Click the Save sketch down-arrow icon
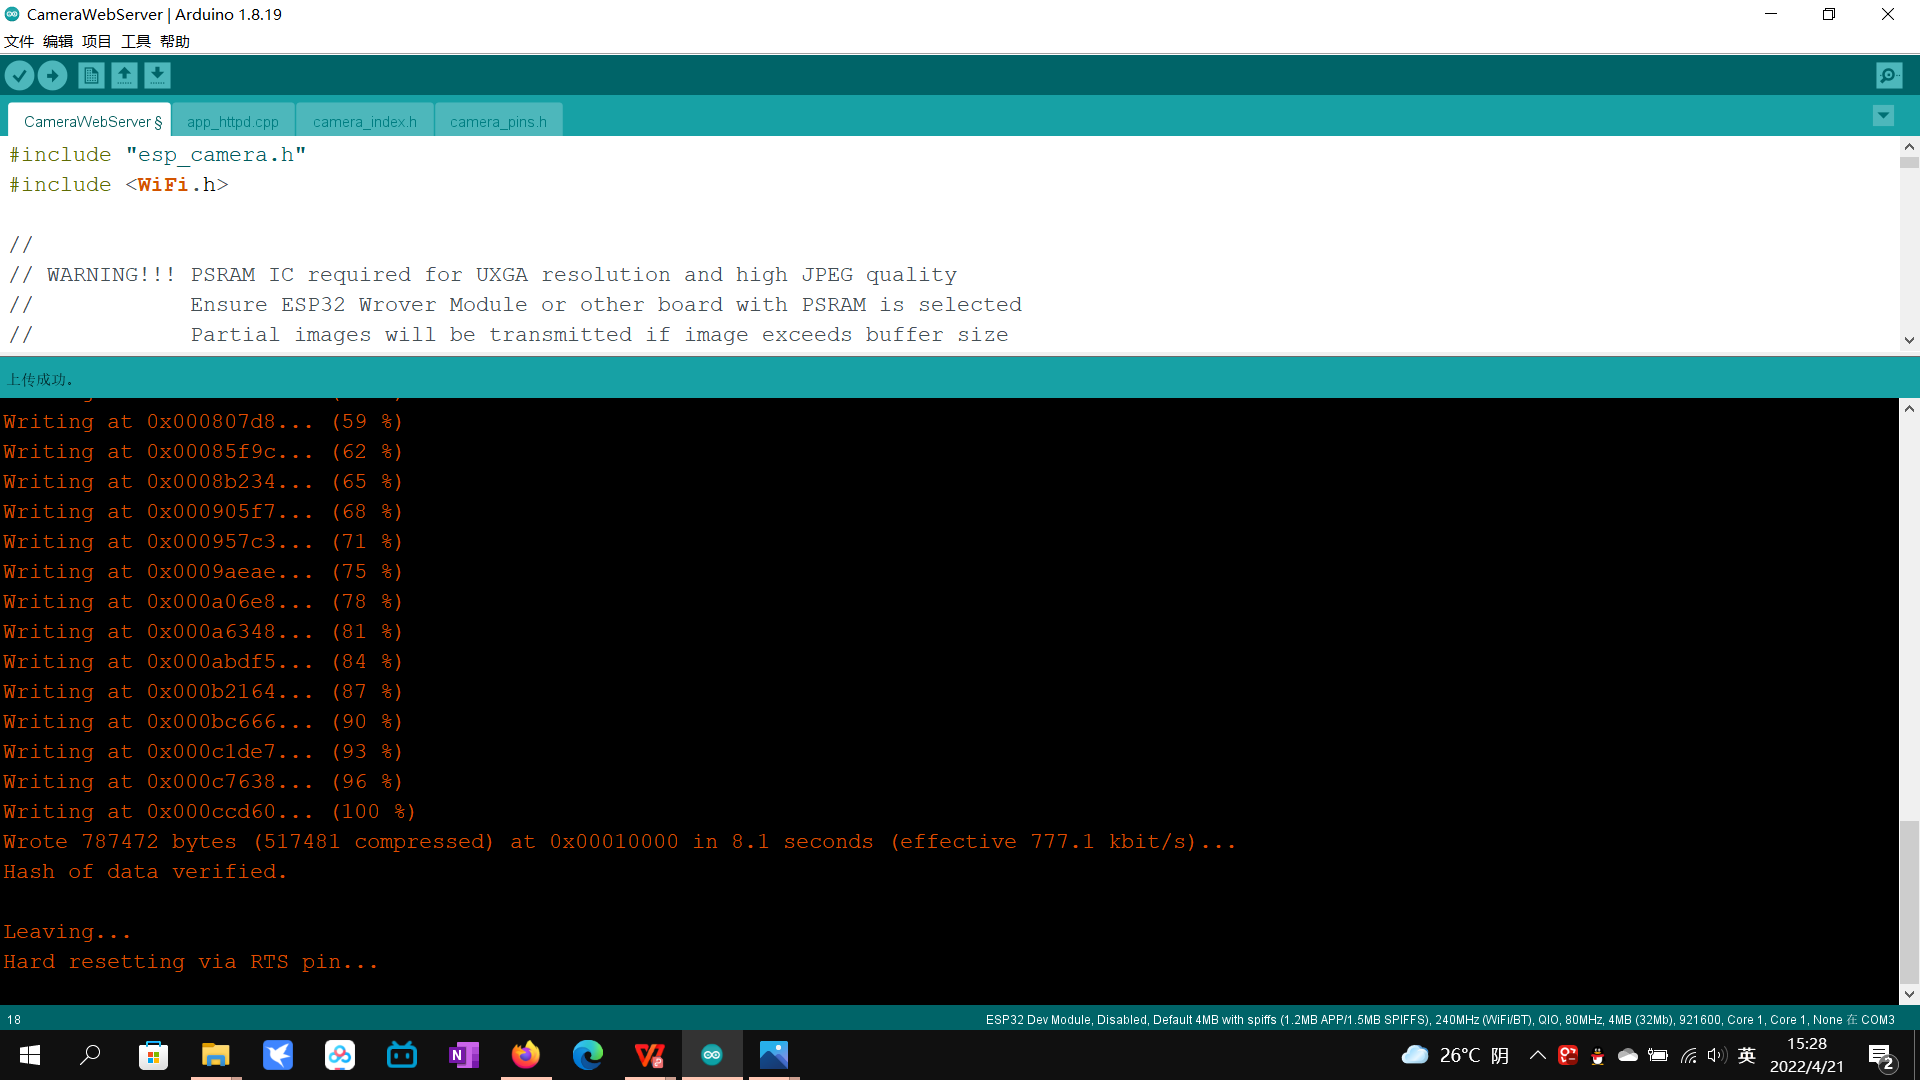Viewport: 1920px width, 1080px height. [x=157, y=75]
